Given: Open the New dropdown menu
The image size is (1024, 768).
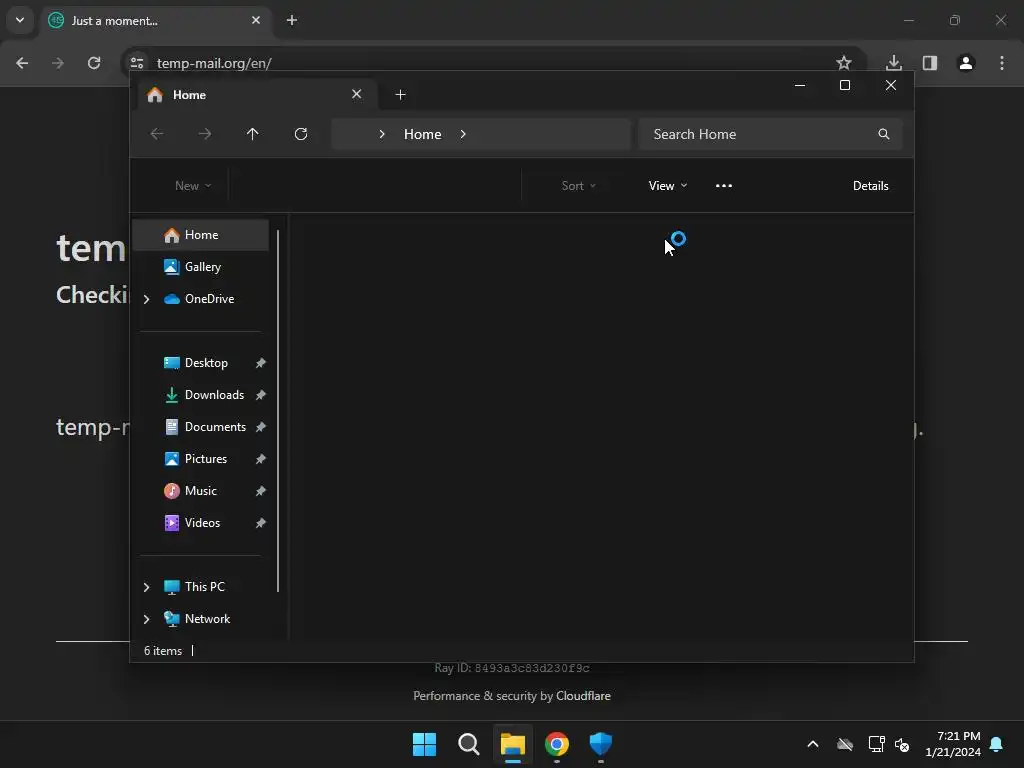Looking at the screenshot, I should coord(193,185).
